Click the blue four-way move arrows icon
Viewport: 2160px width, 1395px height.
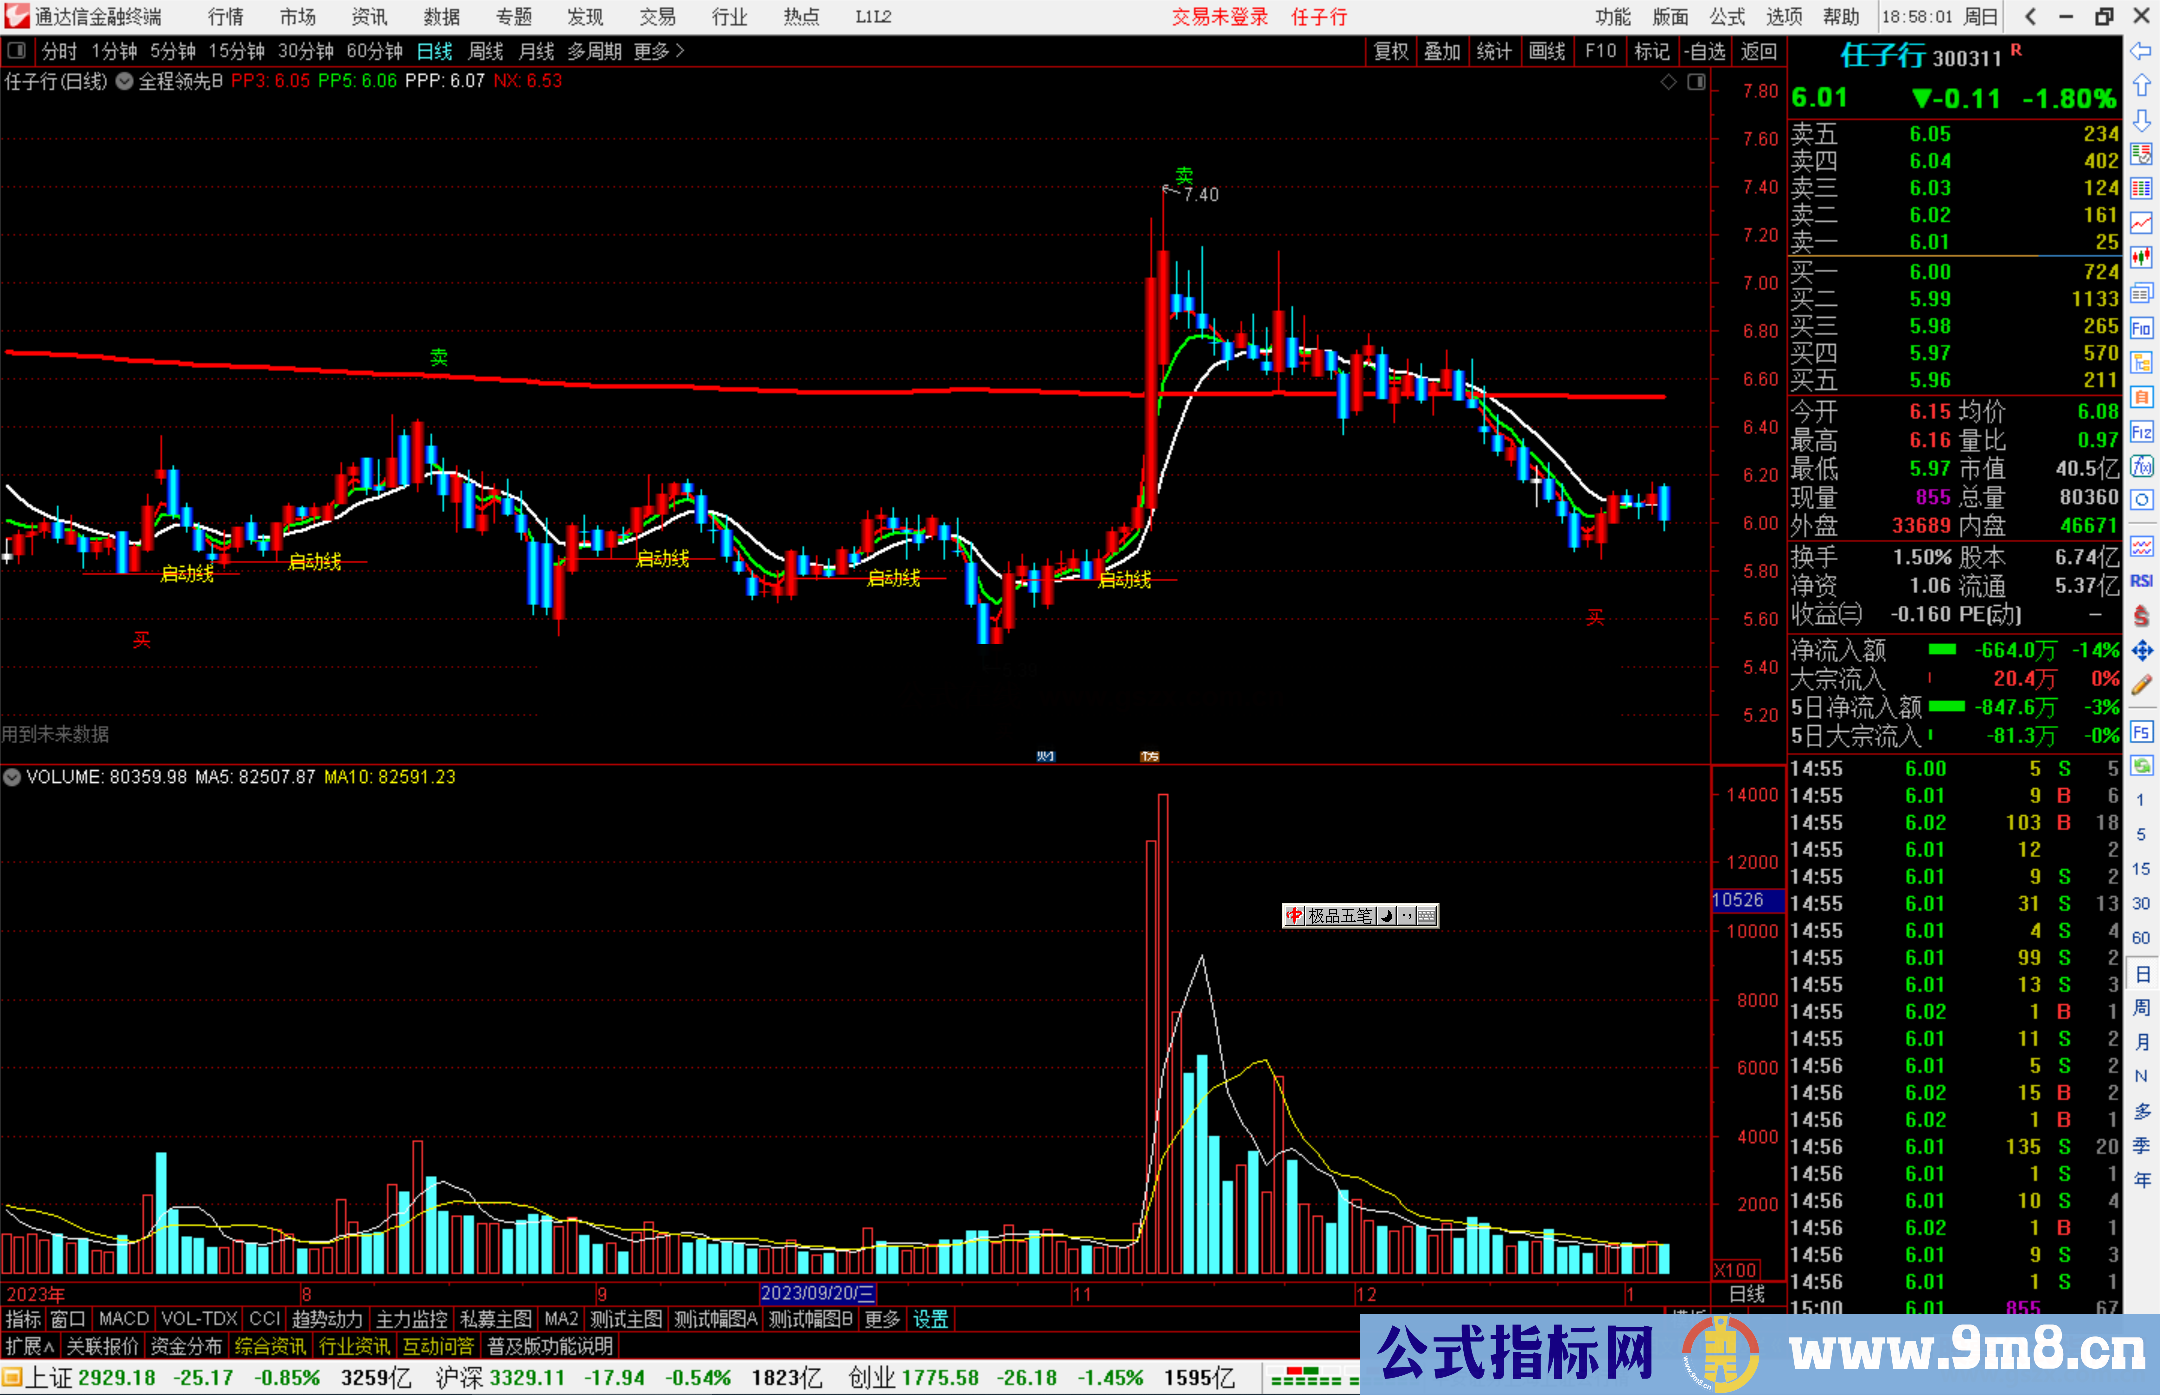pyautogui.click(x=2141, y=651)
